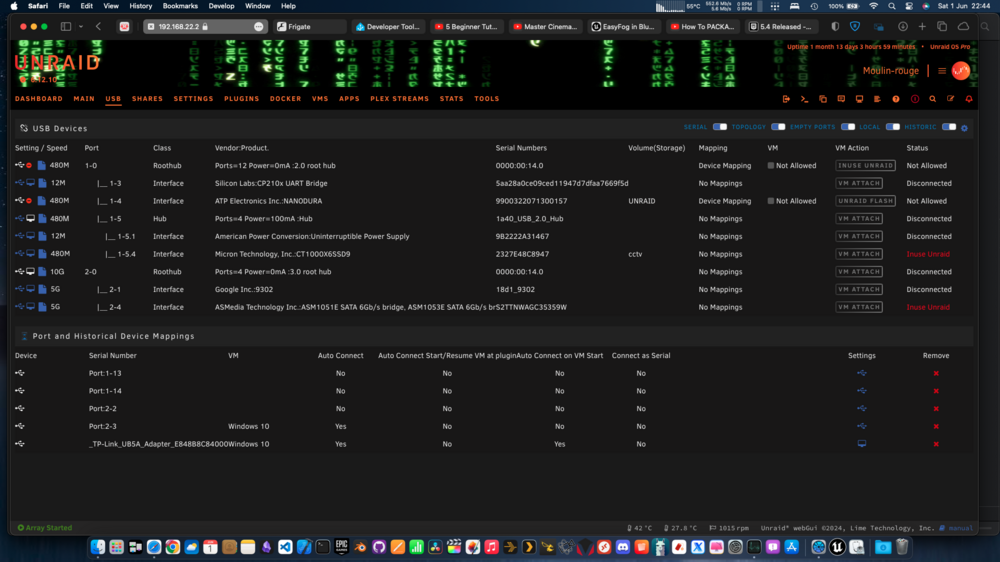Open the red notifications bell
This screenshot has height=562, width=1000.
tap(969, 100)
